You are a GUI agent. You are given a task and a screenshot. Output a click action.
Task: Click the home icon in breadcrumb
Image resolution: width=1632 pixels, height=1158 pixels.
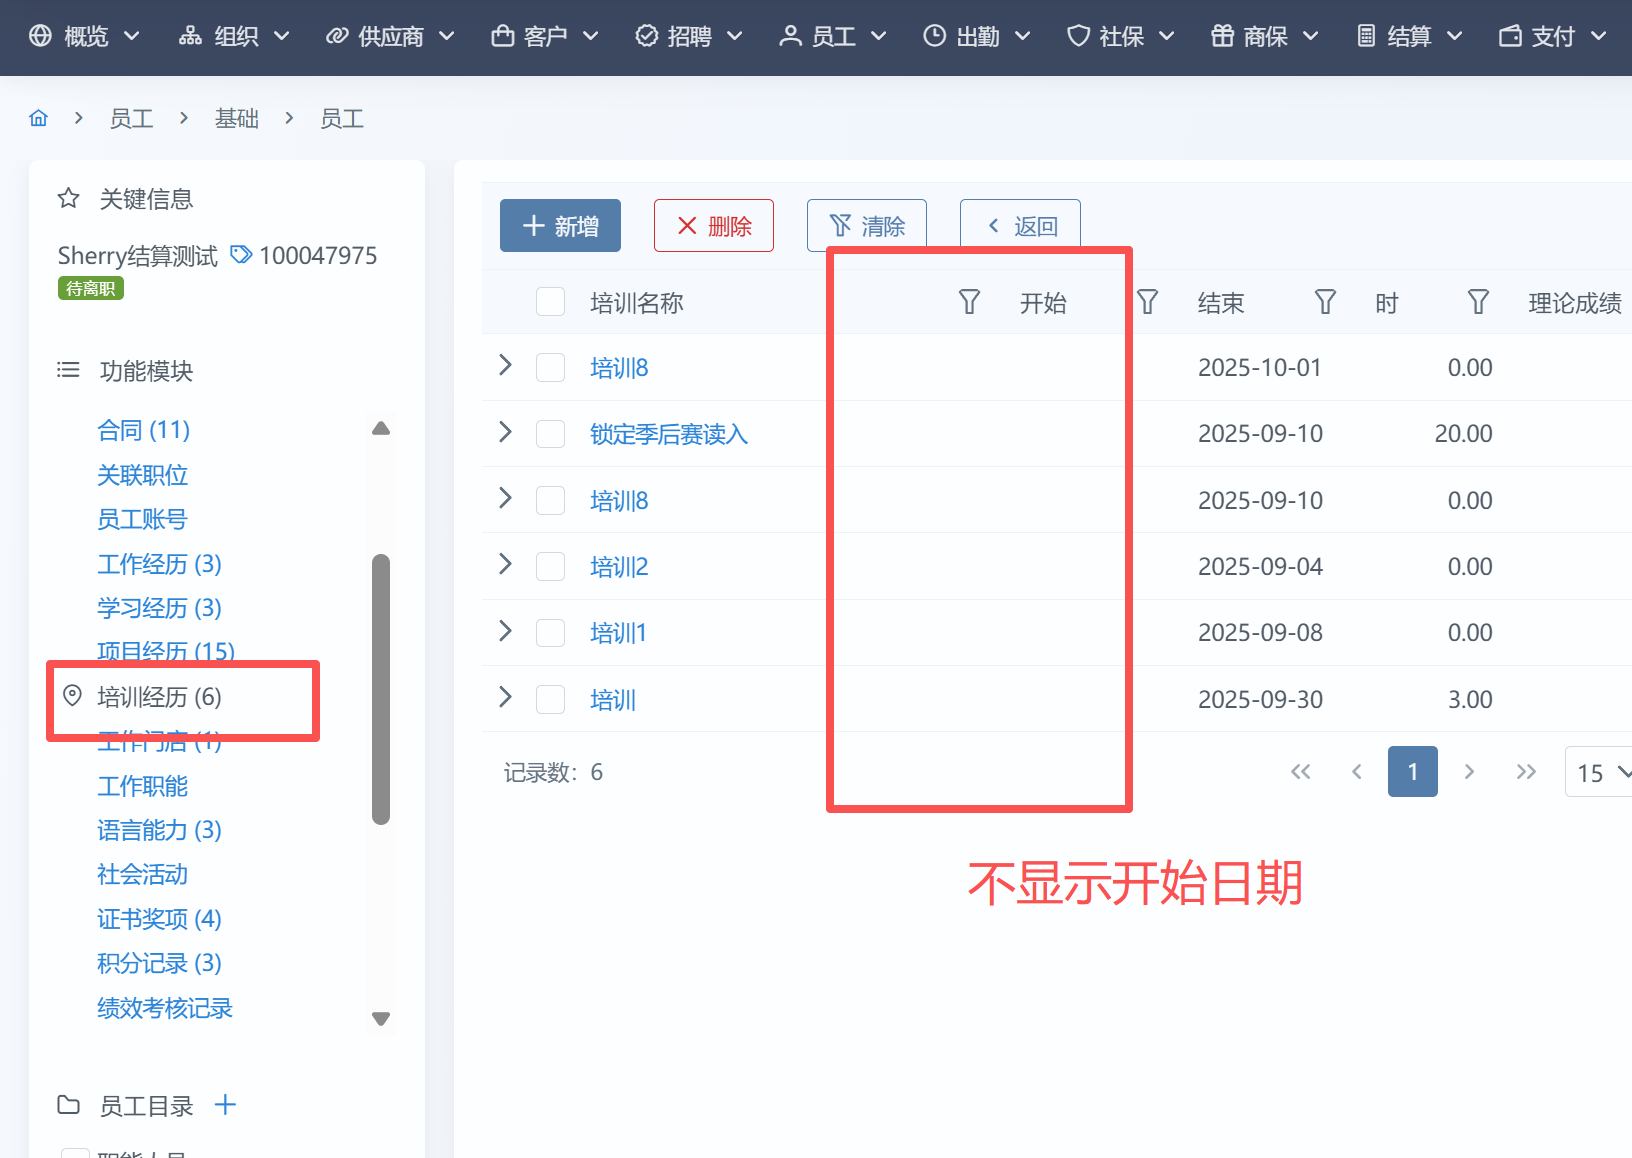(x=38, y=118)
